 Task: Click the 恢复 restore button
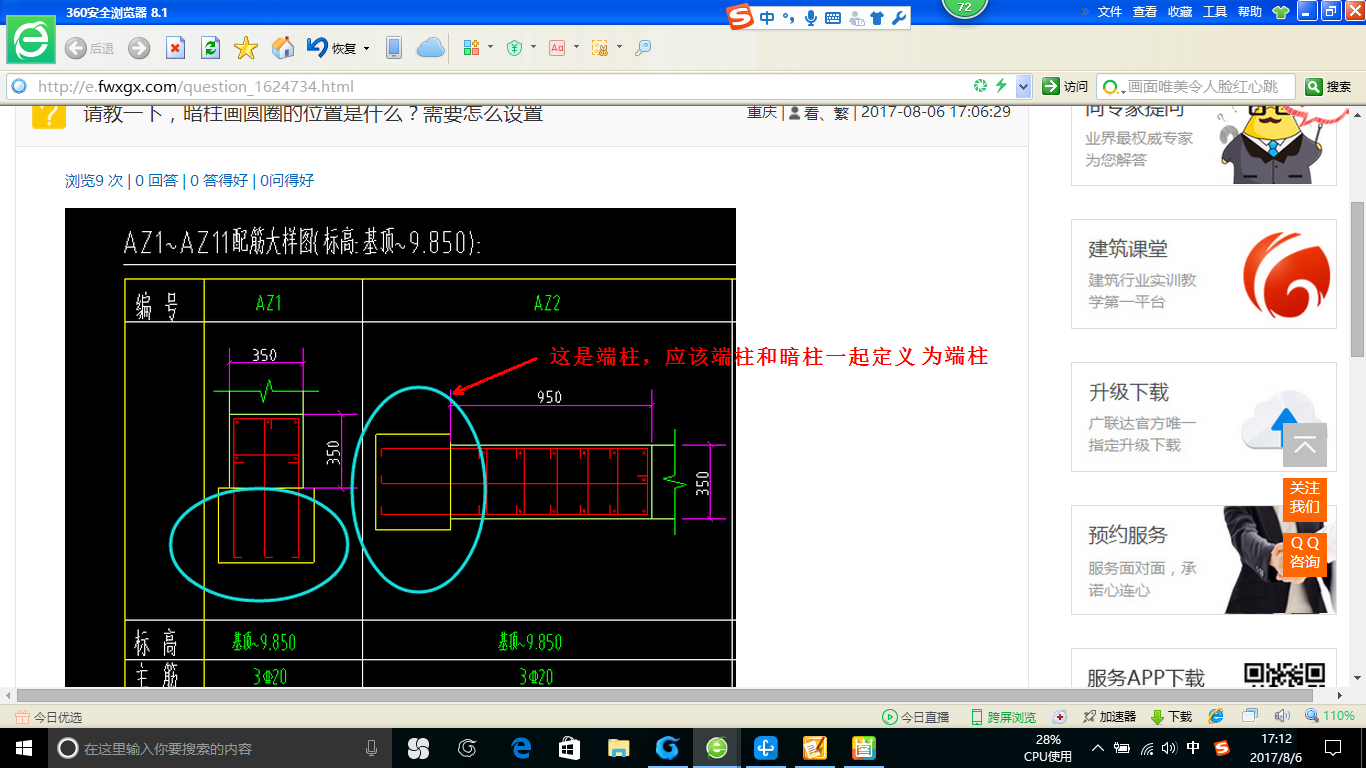pos(332,48)
